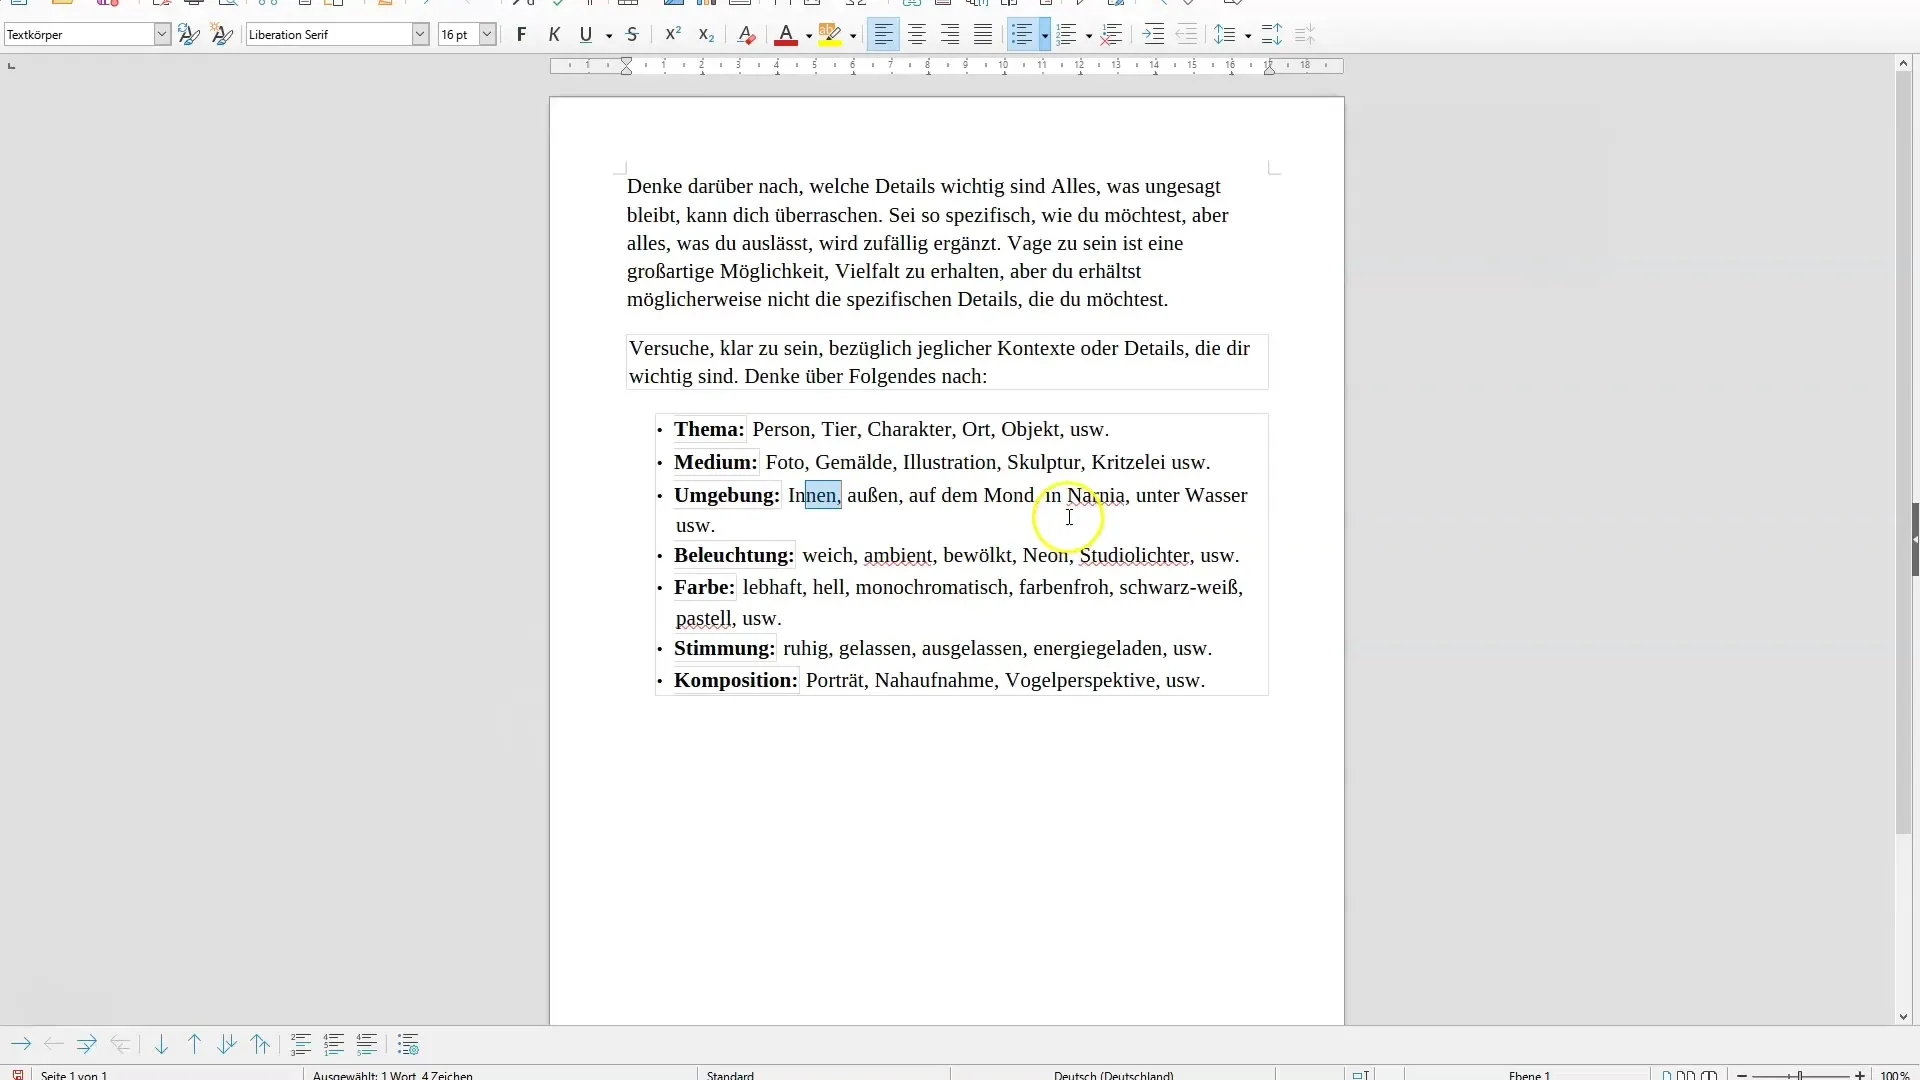
Task: Click the bulleted list icon
Action: tap(1021, 34)
